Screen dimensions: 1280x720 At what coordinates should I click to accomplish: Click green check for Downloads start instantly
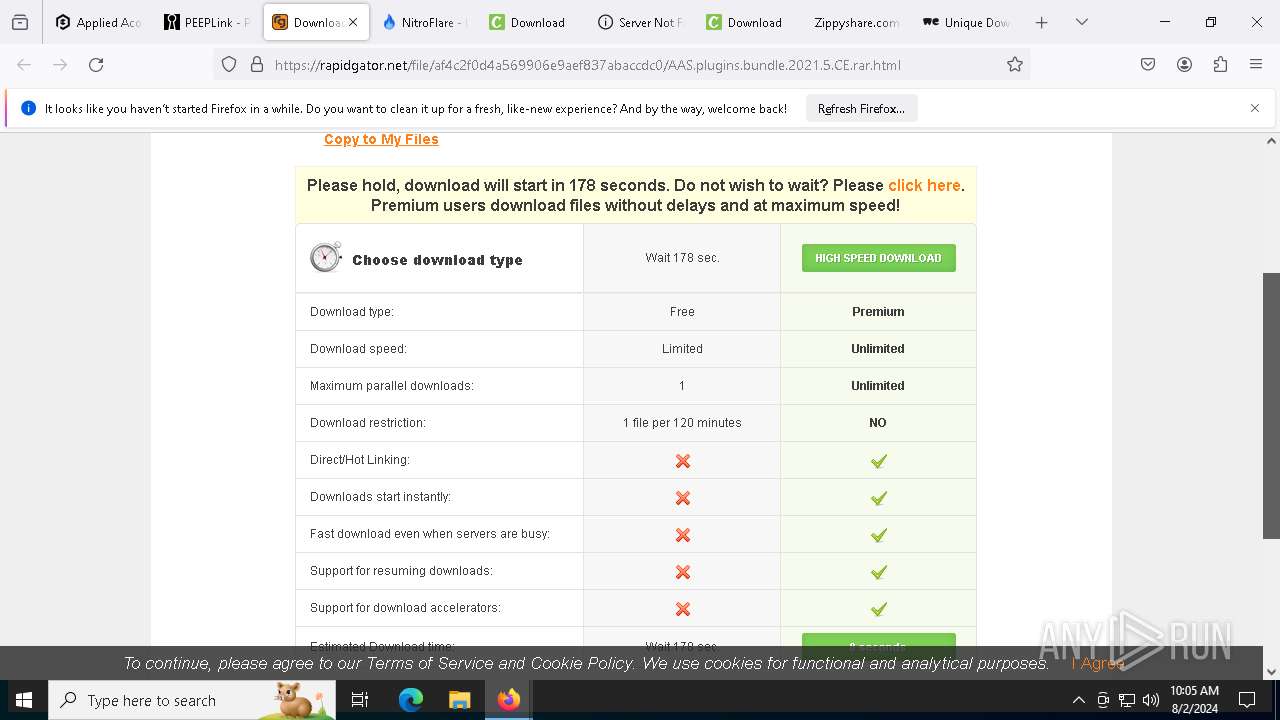878,498
